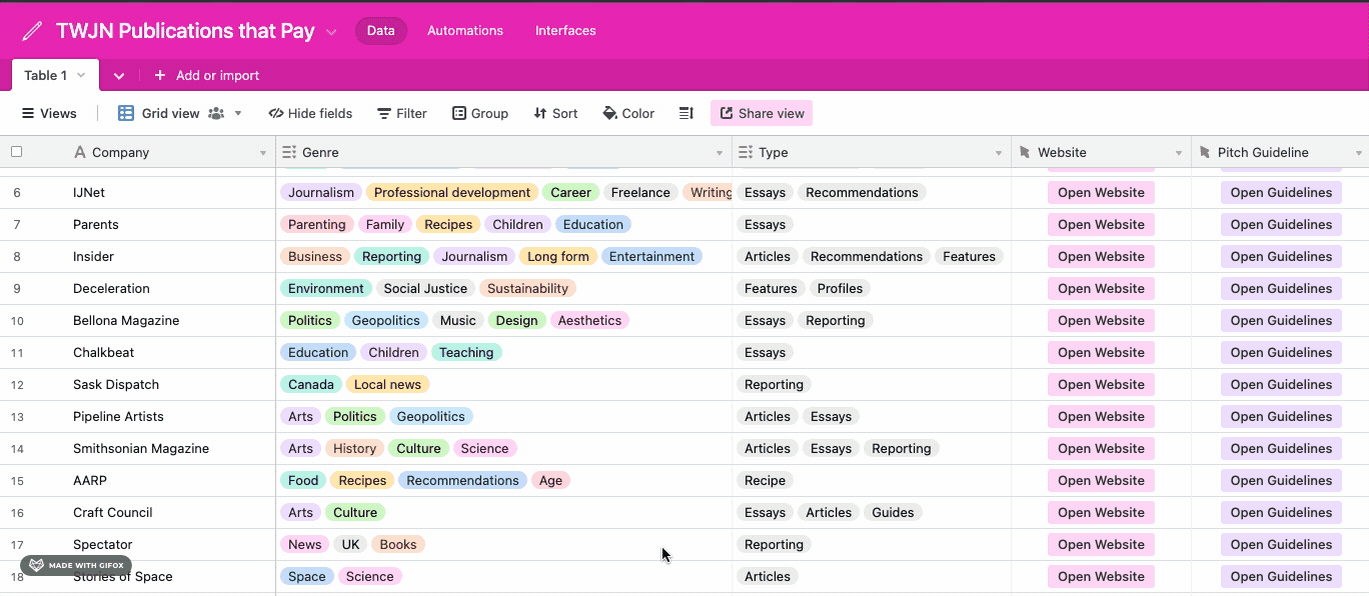Click the Genre field type icon
Viewport: 1369px width, 596px height.
pos(289,152)
